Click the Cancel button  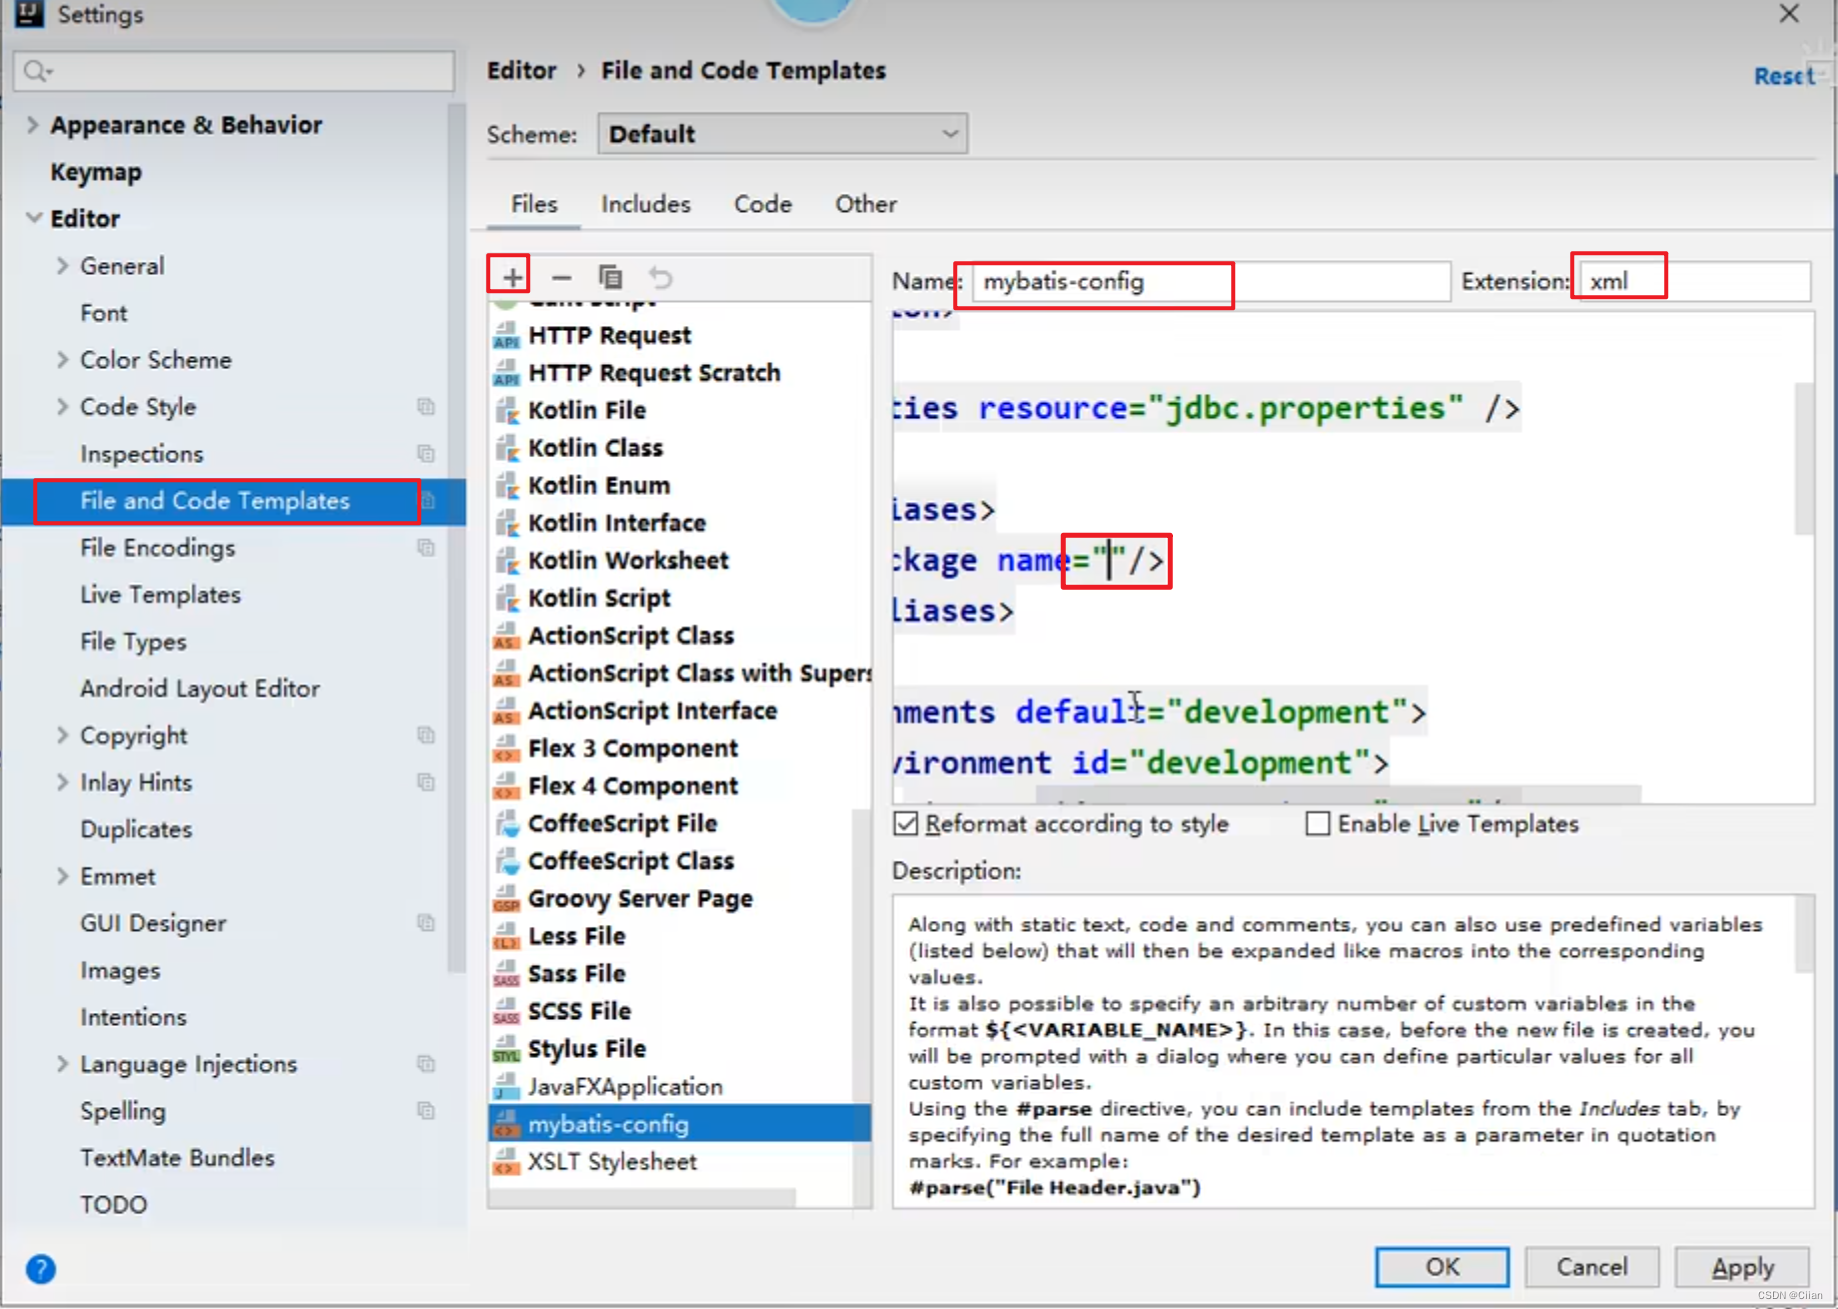point(1592,1267)
